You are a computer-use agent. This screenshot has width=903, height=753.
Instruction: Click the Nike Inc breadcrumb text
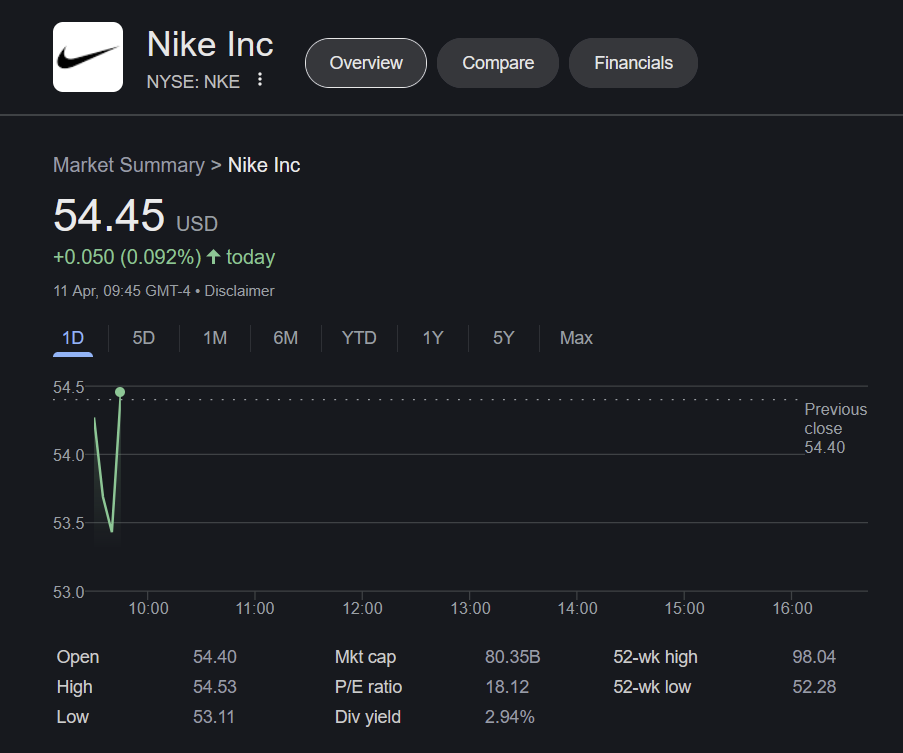tap(264, 165)
